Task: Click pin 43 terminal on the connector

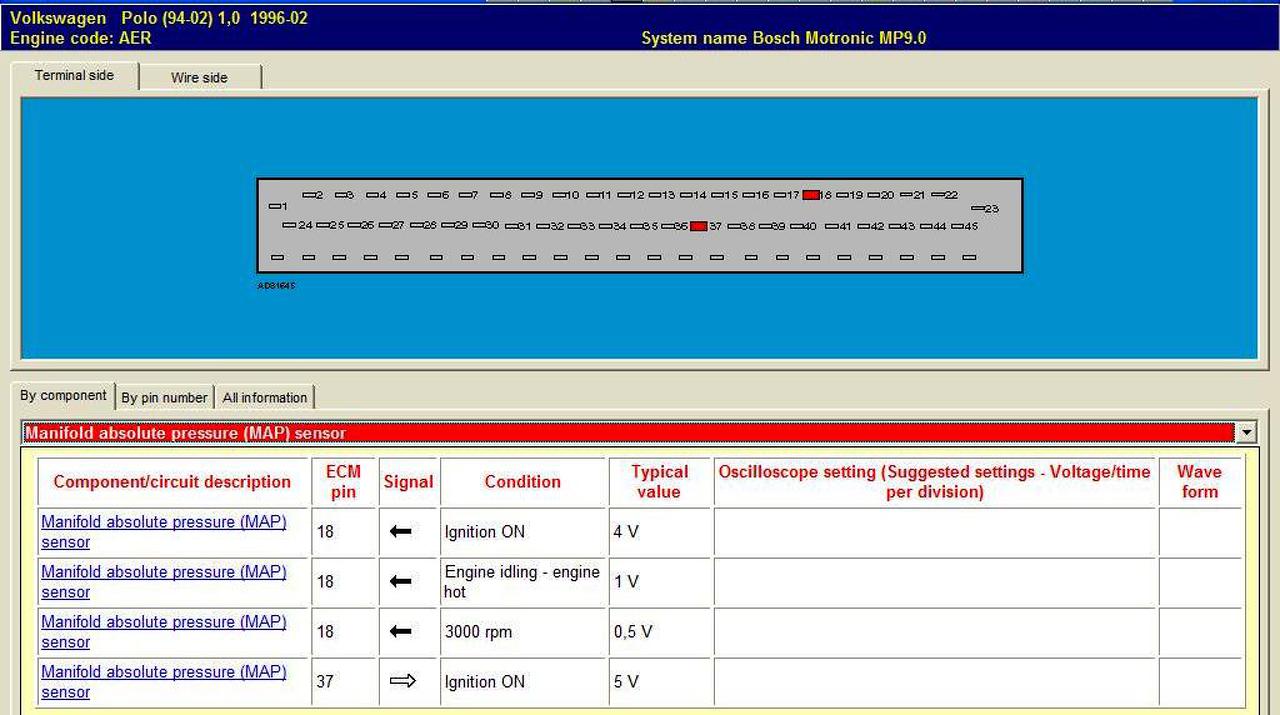Action: click(x=895, y=226)
